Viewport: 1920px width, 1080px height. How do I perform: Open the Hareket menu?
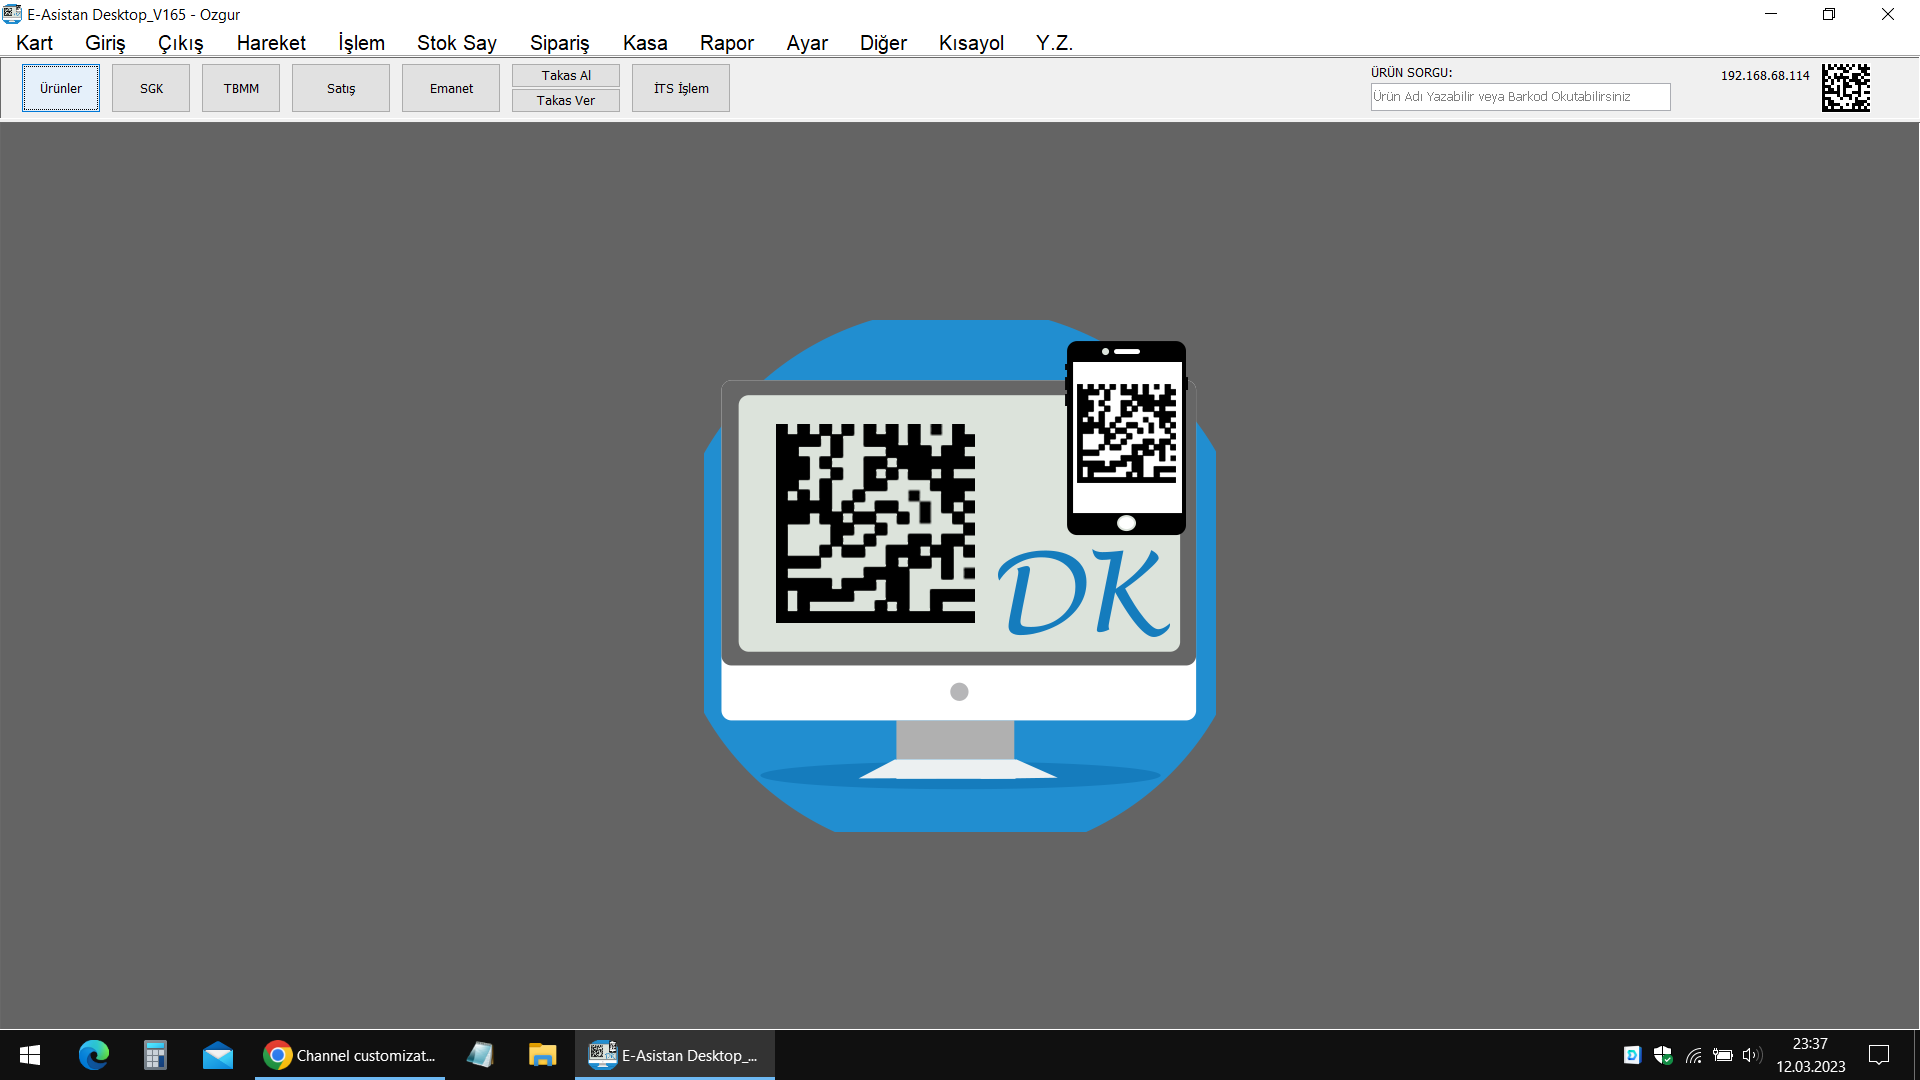pos(271,43)
